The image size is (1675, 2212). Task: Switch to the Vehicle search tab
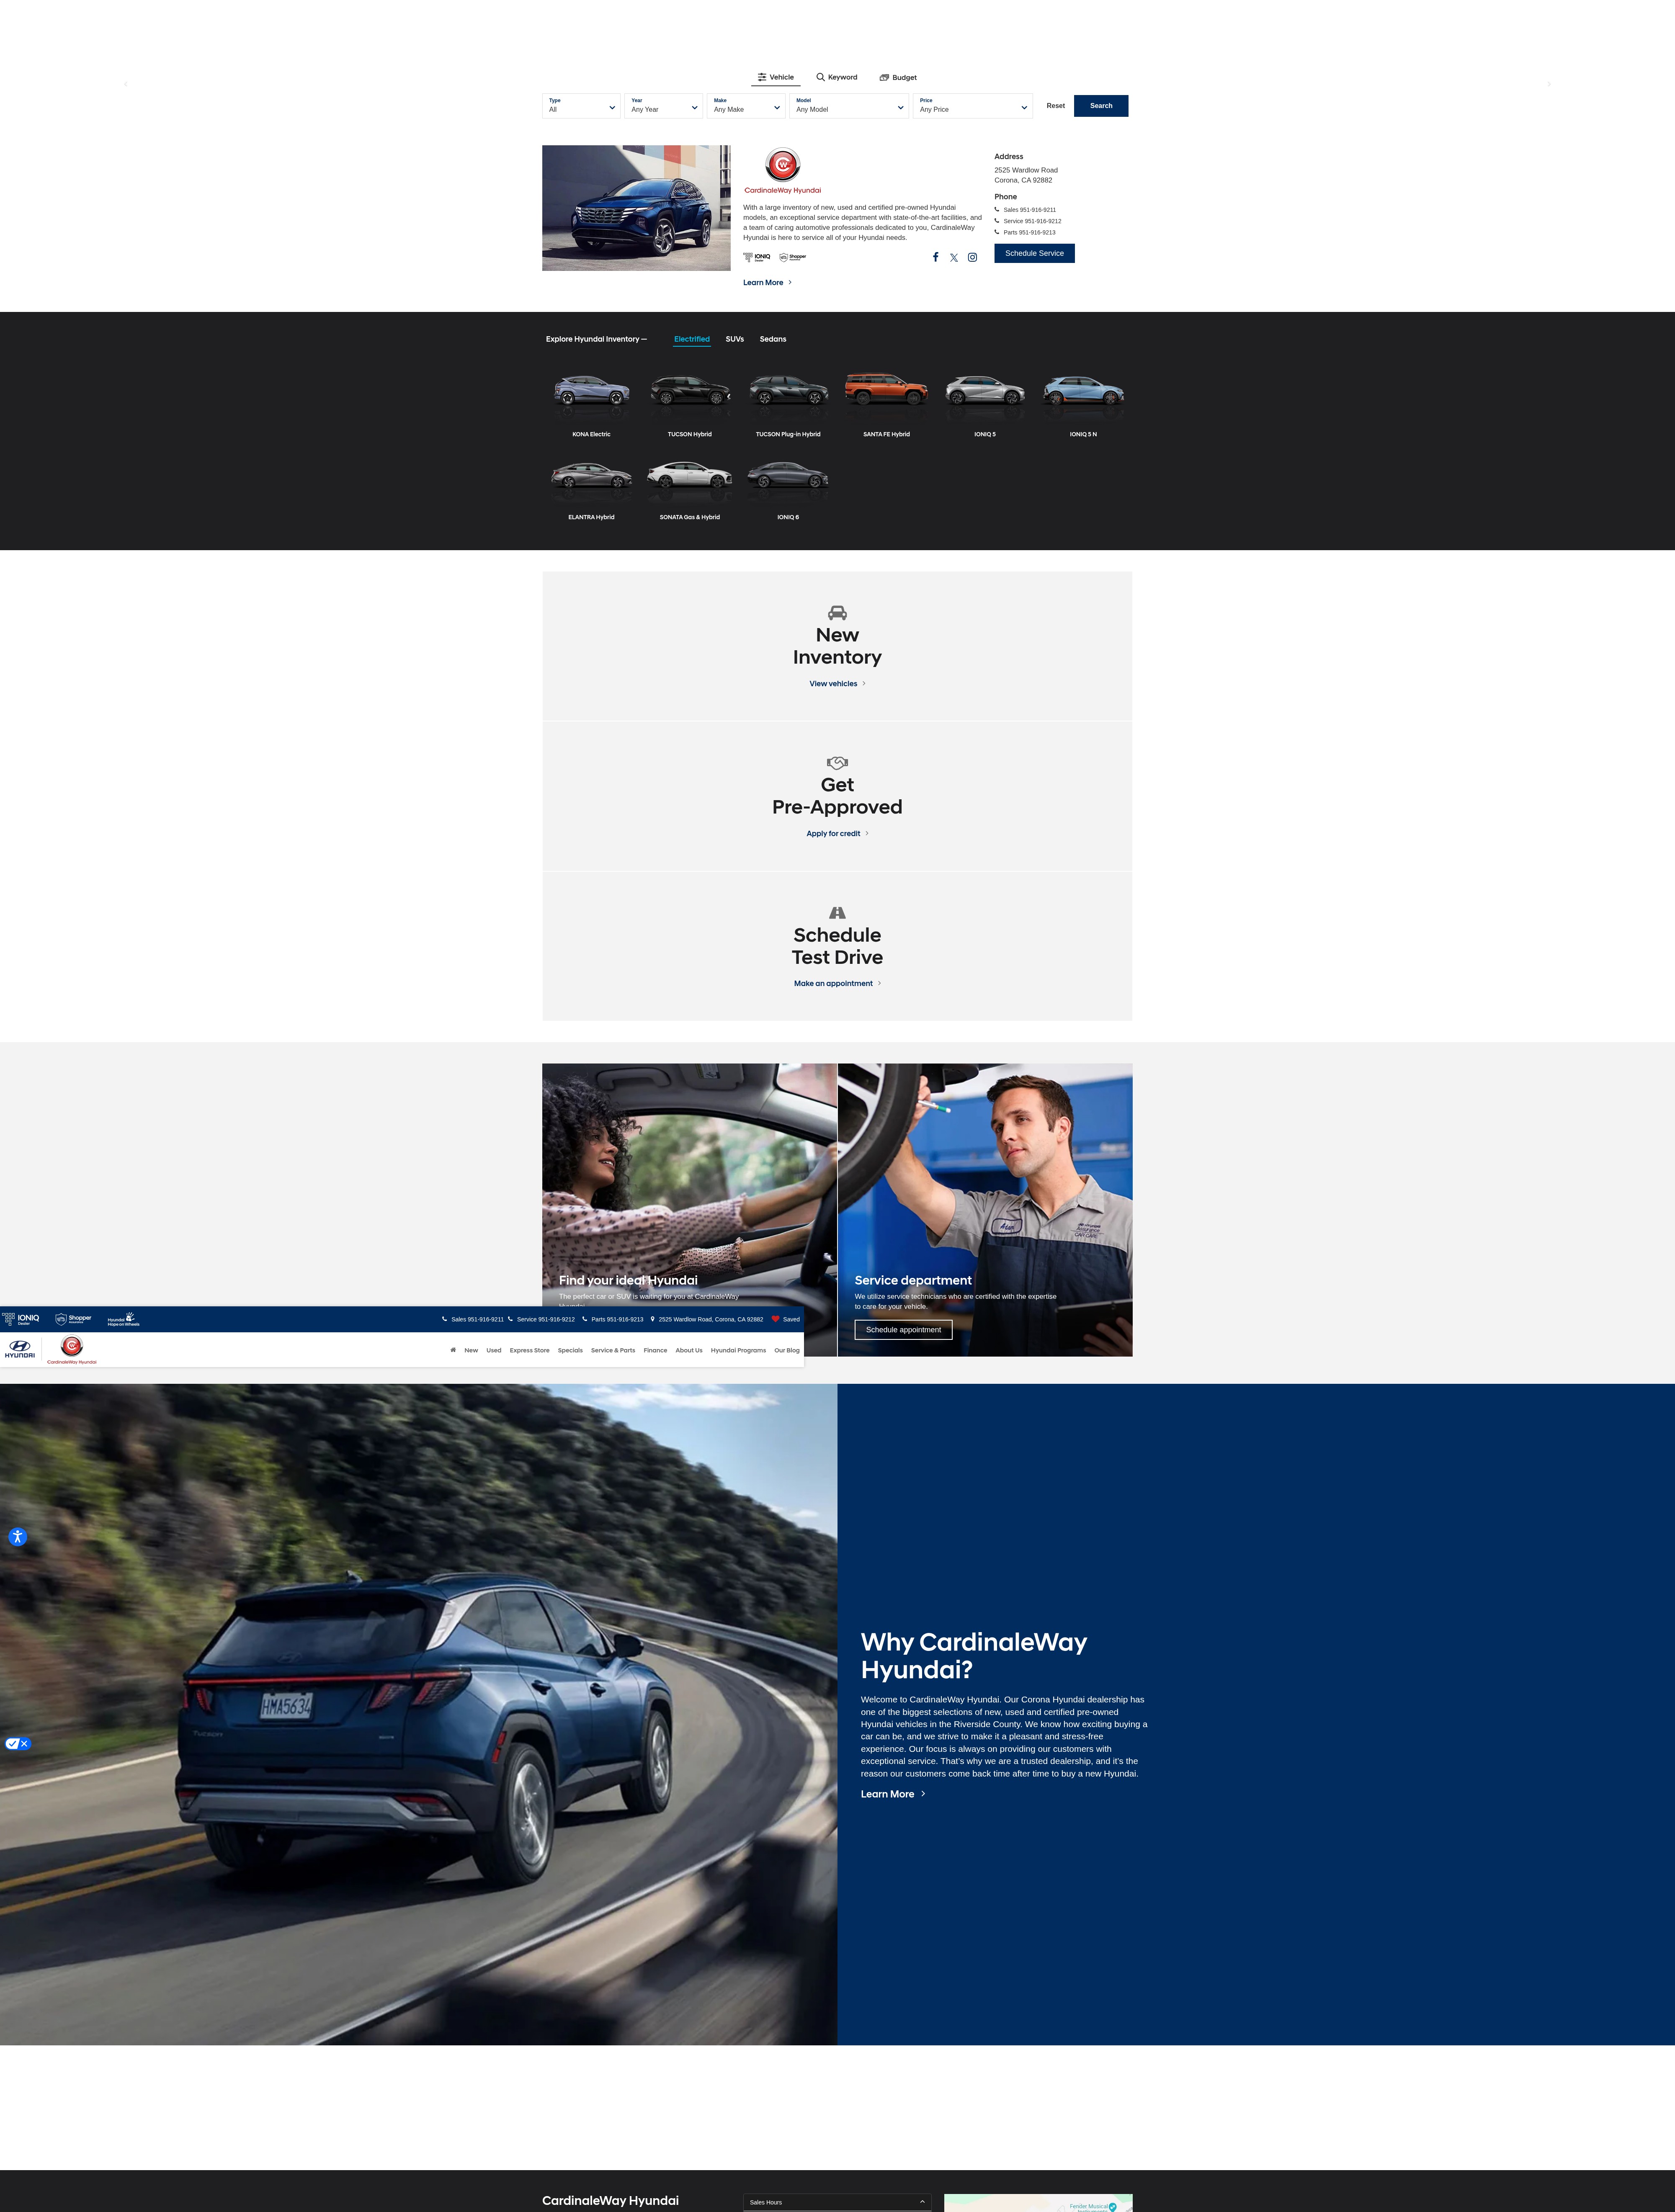[x=776, y=77]
